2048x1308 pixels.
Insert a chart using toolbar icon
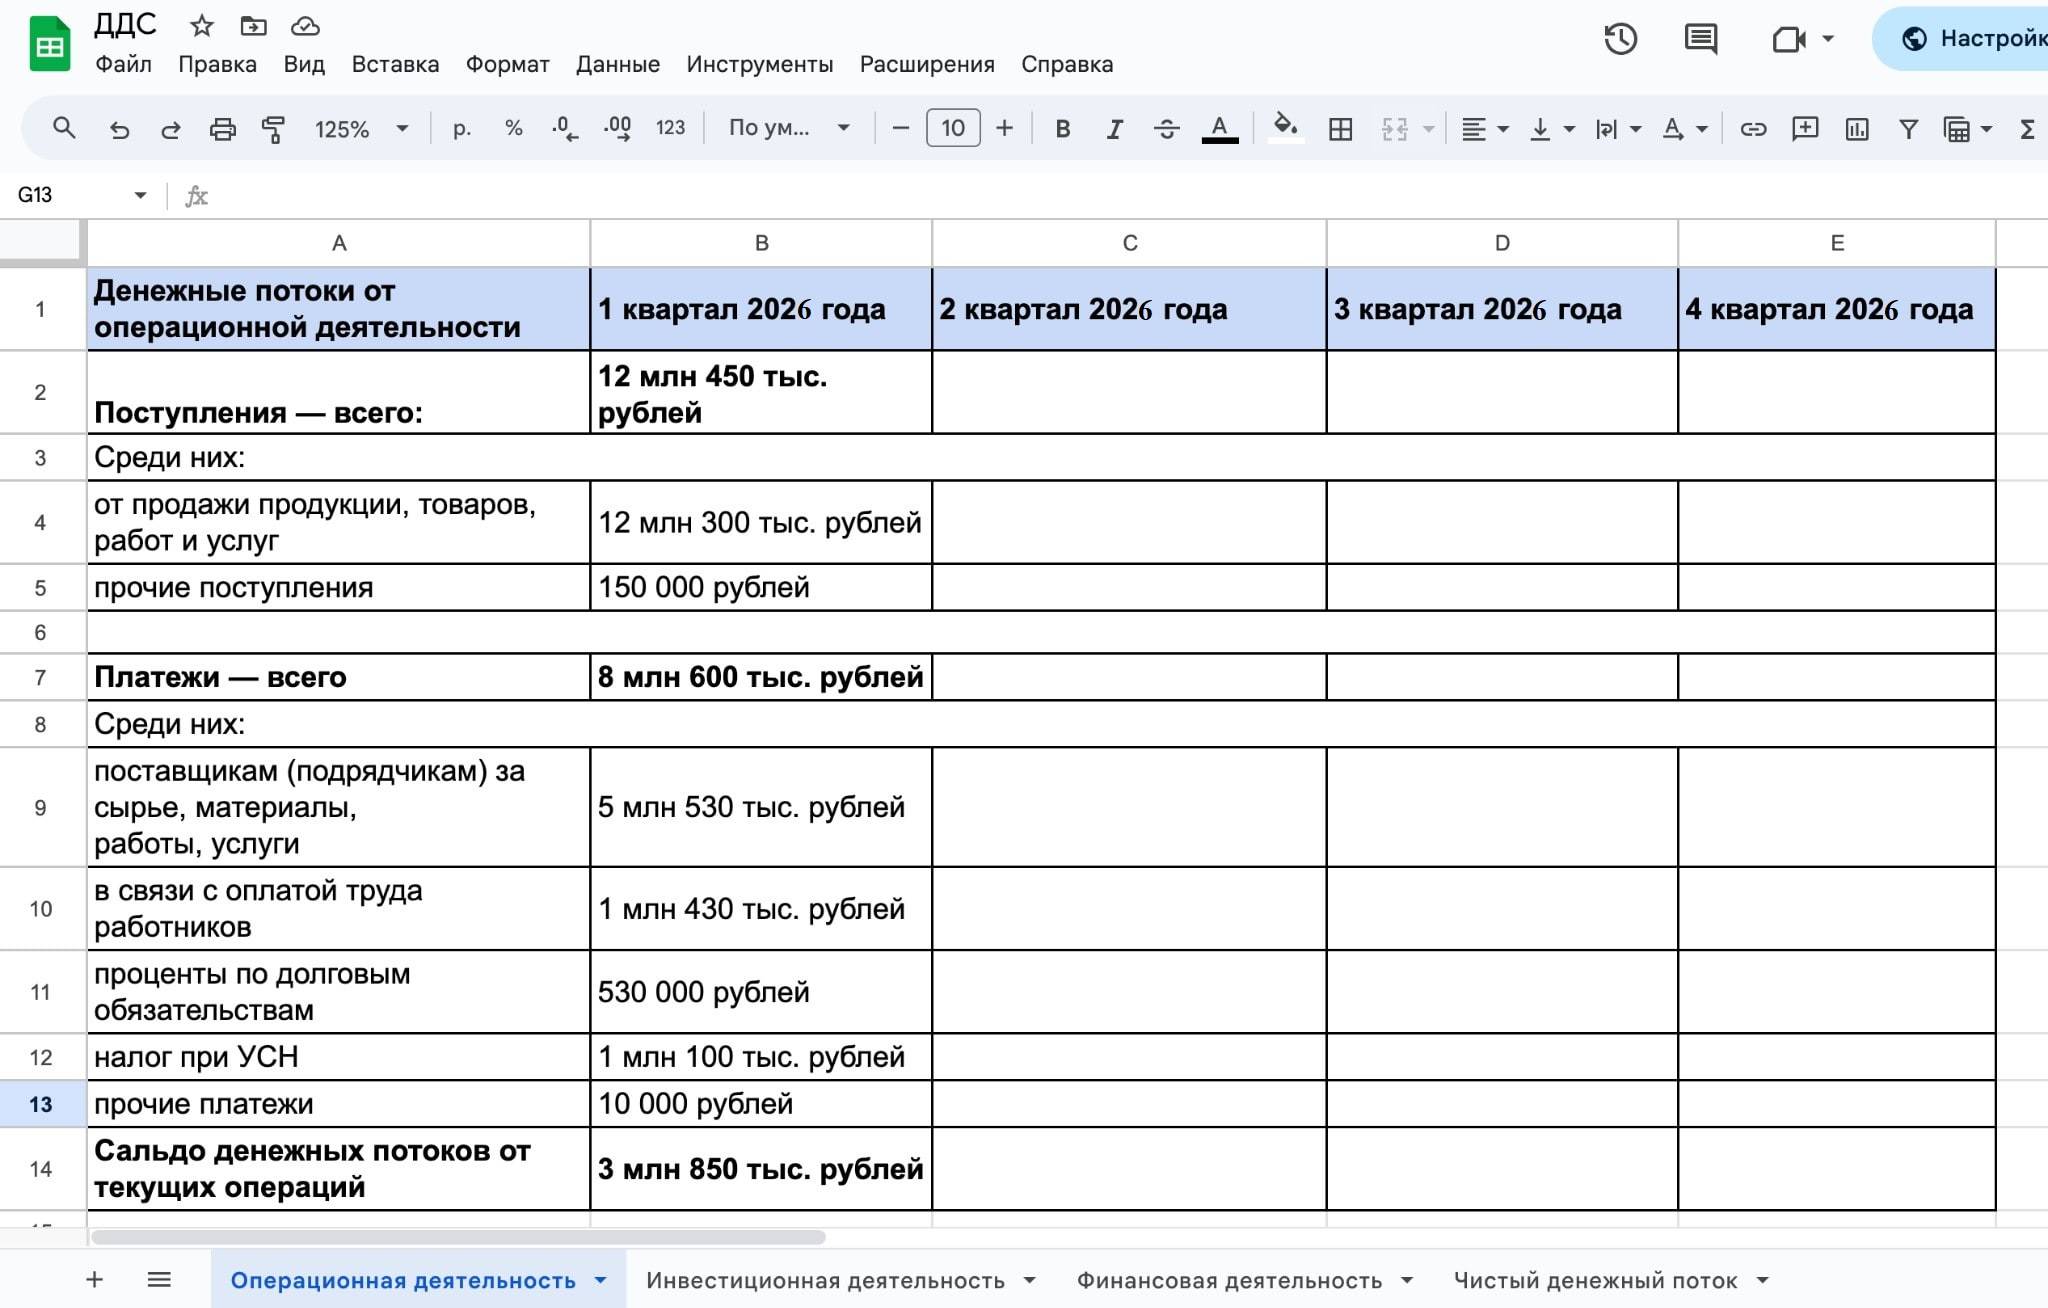1857,129
